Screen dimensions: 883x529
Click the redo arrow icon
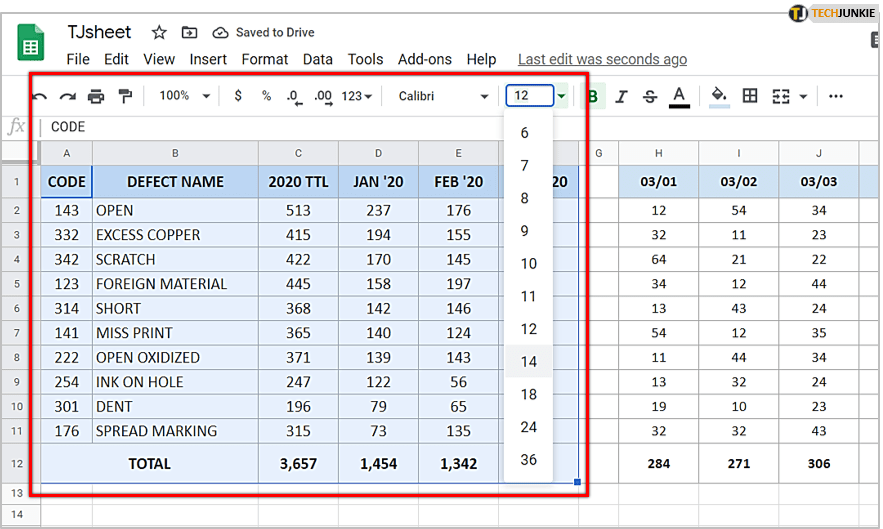(x=67, y=96)
